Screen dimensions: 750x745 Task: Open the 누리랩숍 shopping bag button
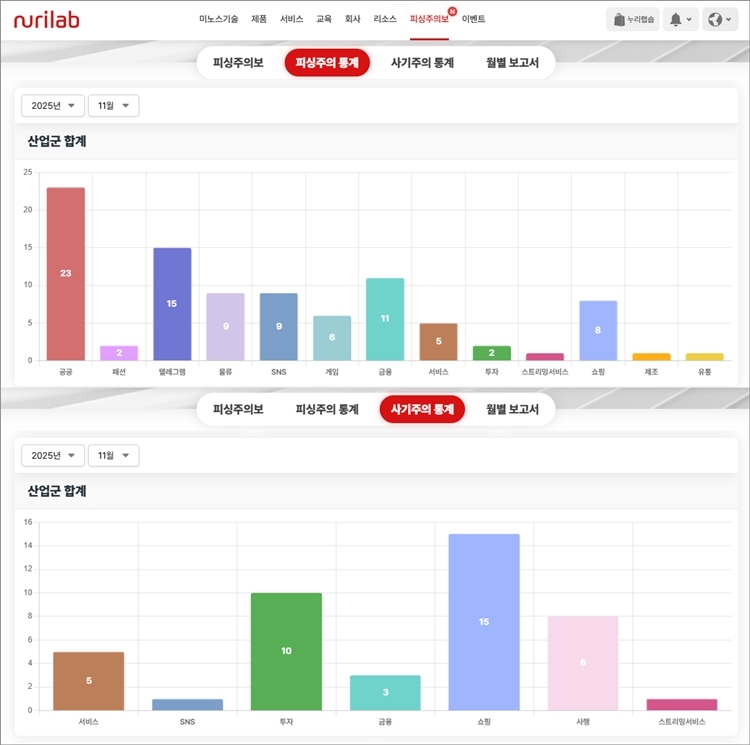point(632,19)
